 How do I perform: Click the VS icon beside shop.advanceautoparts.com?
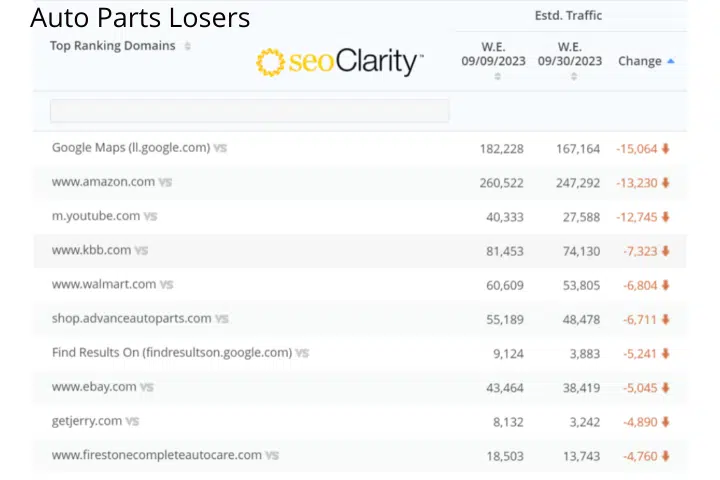222,319
